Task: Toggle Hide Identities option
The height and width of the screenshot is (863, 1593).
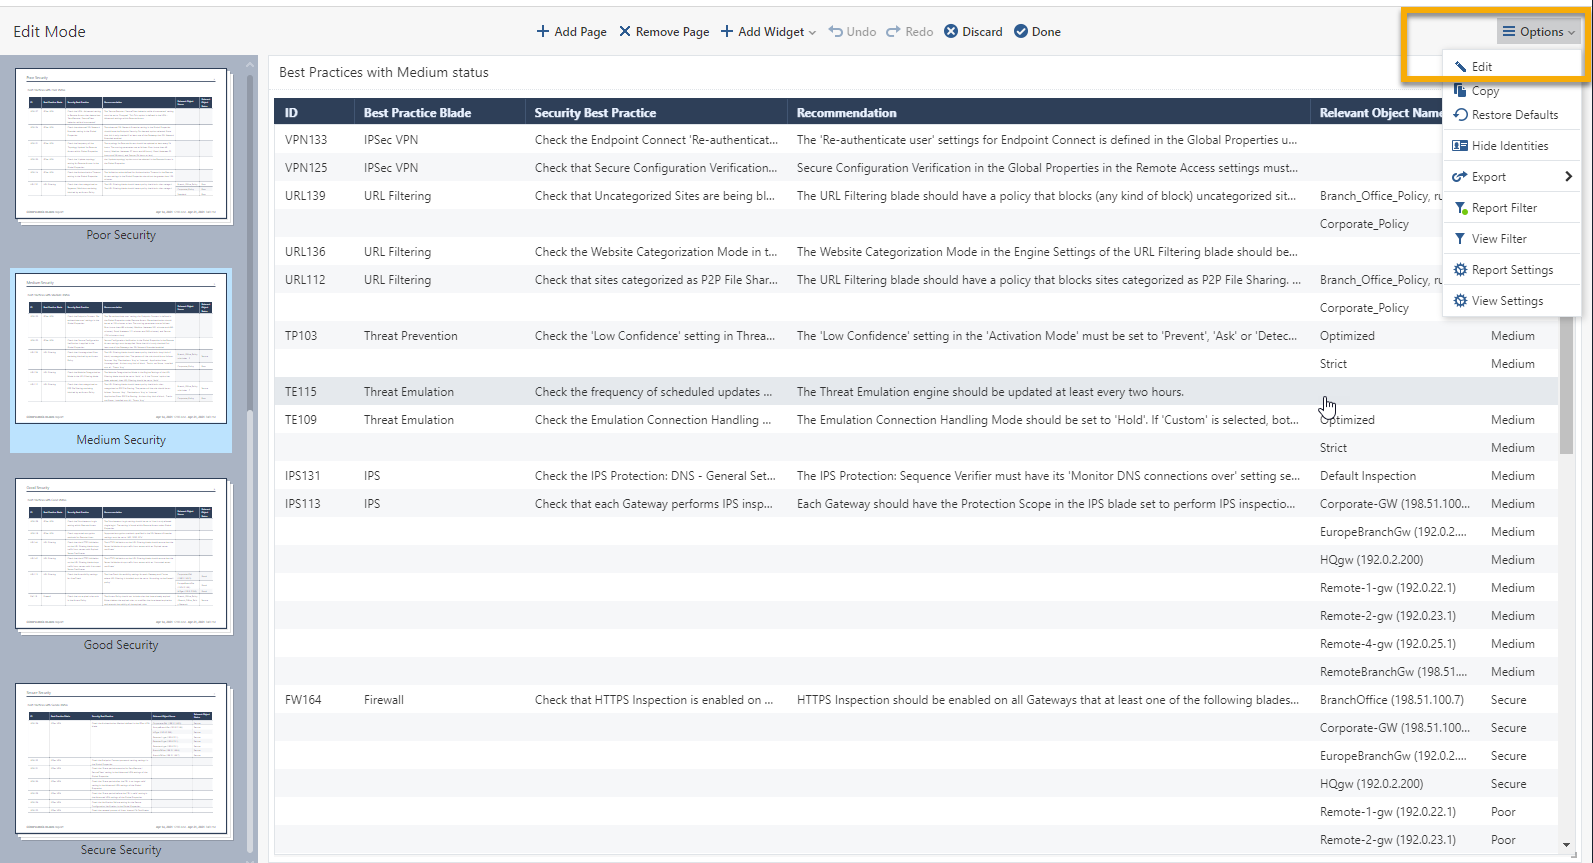Action: click(x=1511, y=146)
